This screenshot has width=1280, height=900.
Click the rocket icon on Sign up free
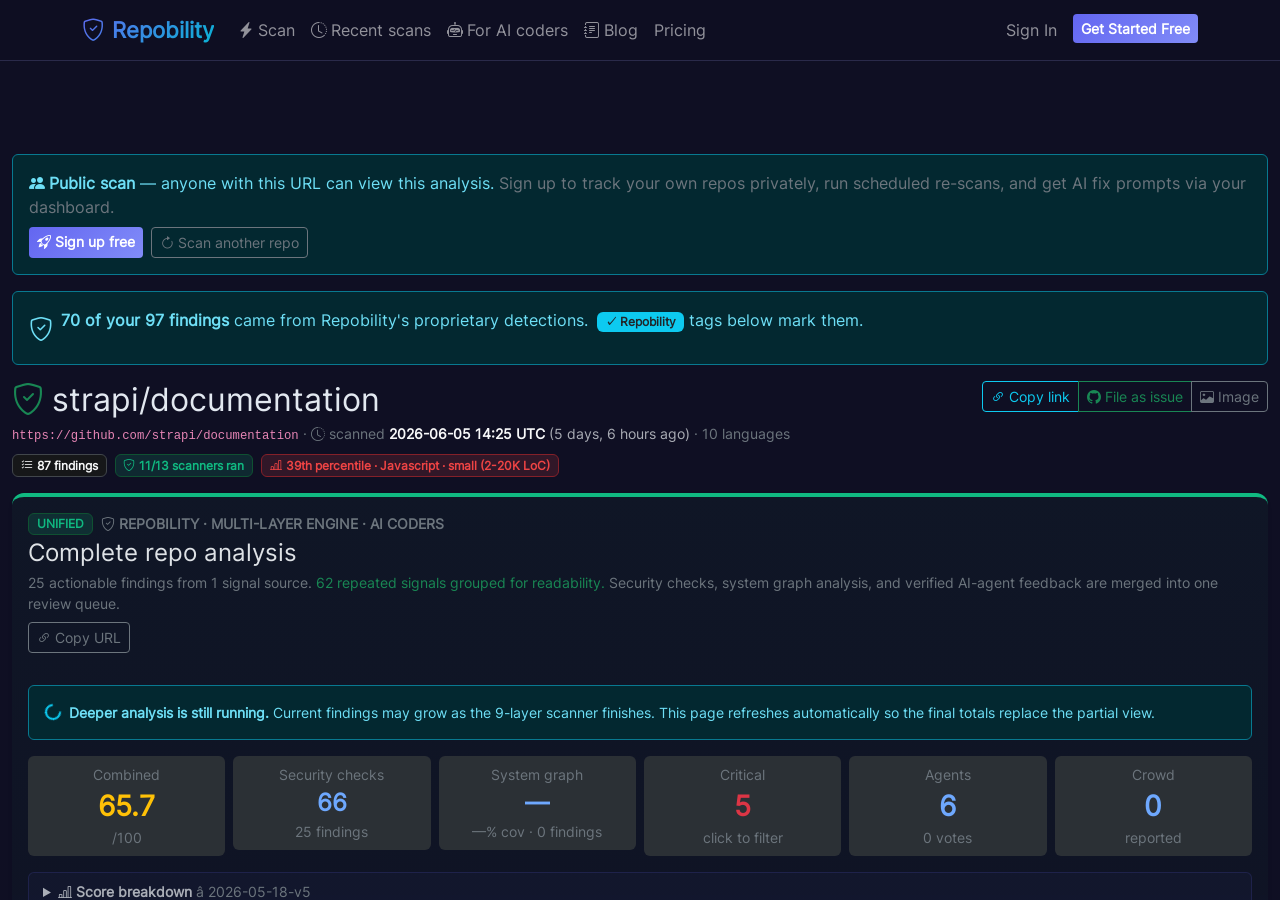pyautogui.click(x=44, y=242)
